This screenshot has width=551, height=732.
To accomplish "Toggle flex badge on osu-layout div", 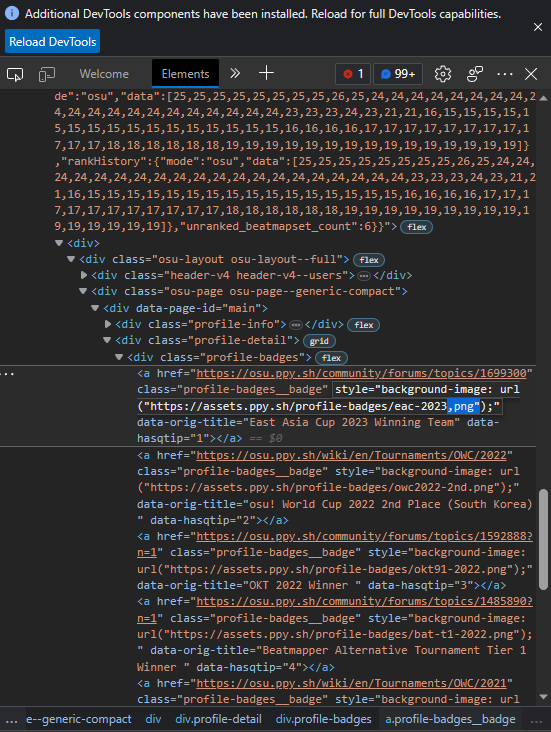I will (x=369, y=260).
